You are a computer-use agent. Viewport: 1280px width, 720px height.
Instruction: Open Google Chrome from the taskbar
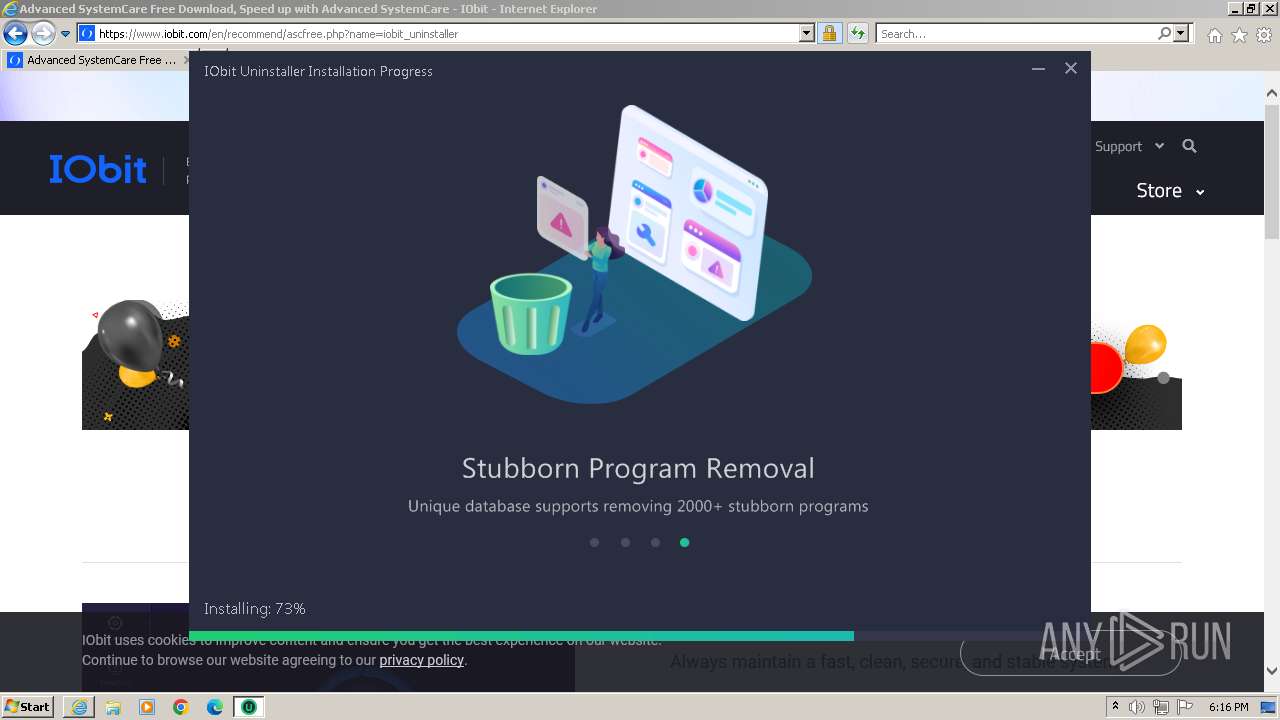click(x=181, y=707)
